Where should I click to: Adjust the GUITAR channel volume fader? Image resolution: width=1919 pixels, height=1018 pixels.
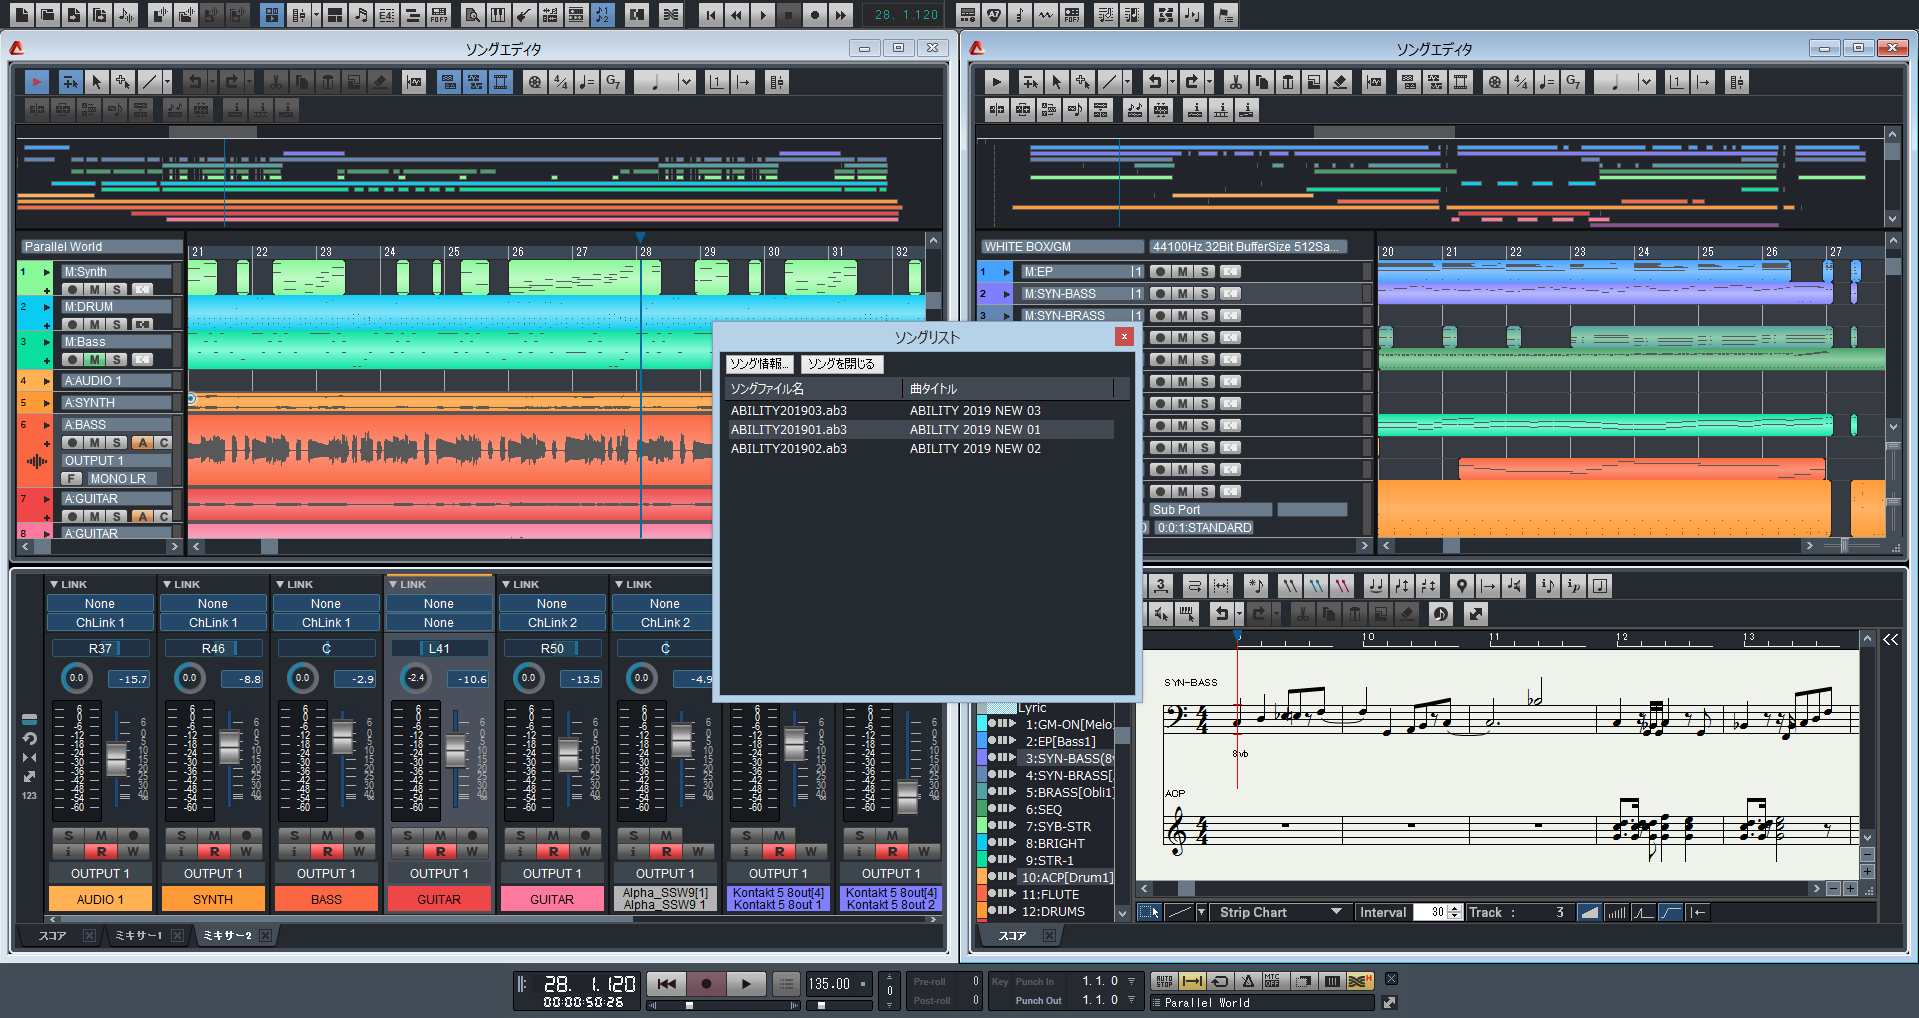click(x=456, y=750)
